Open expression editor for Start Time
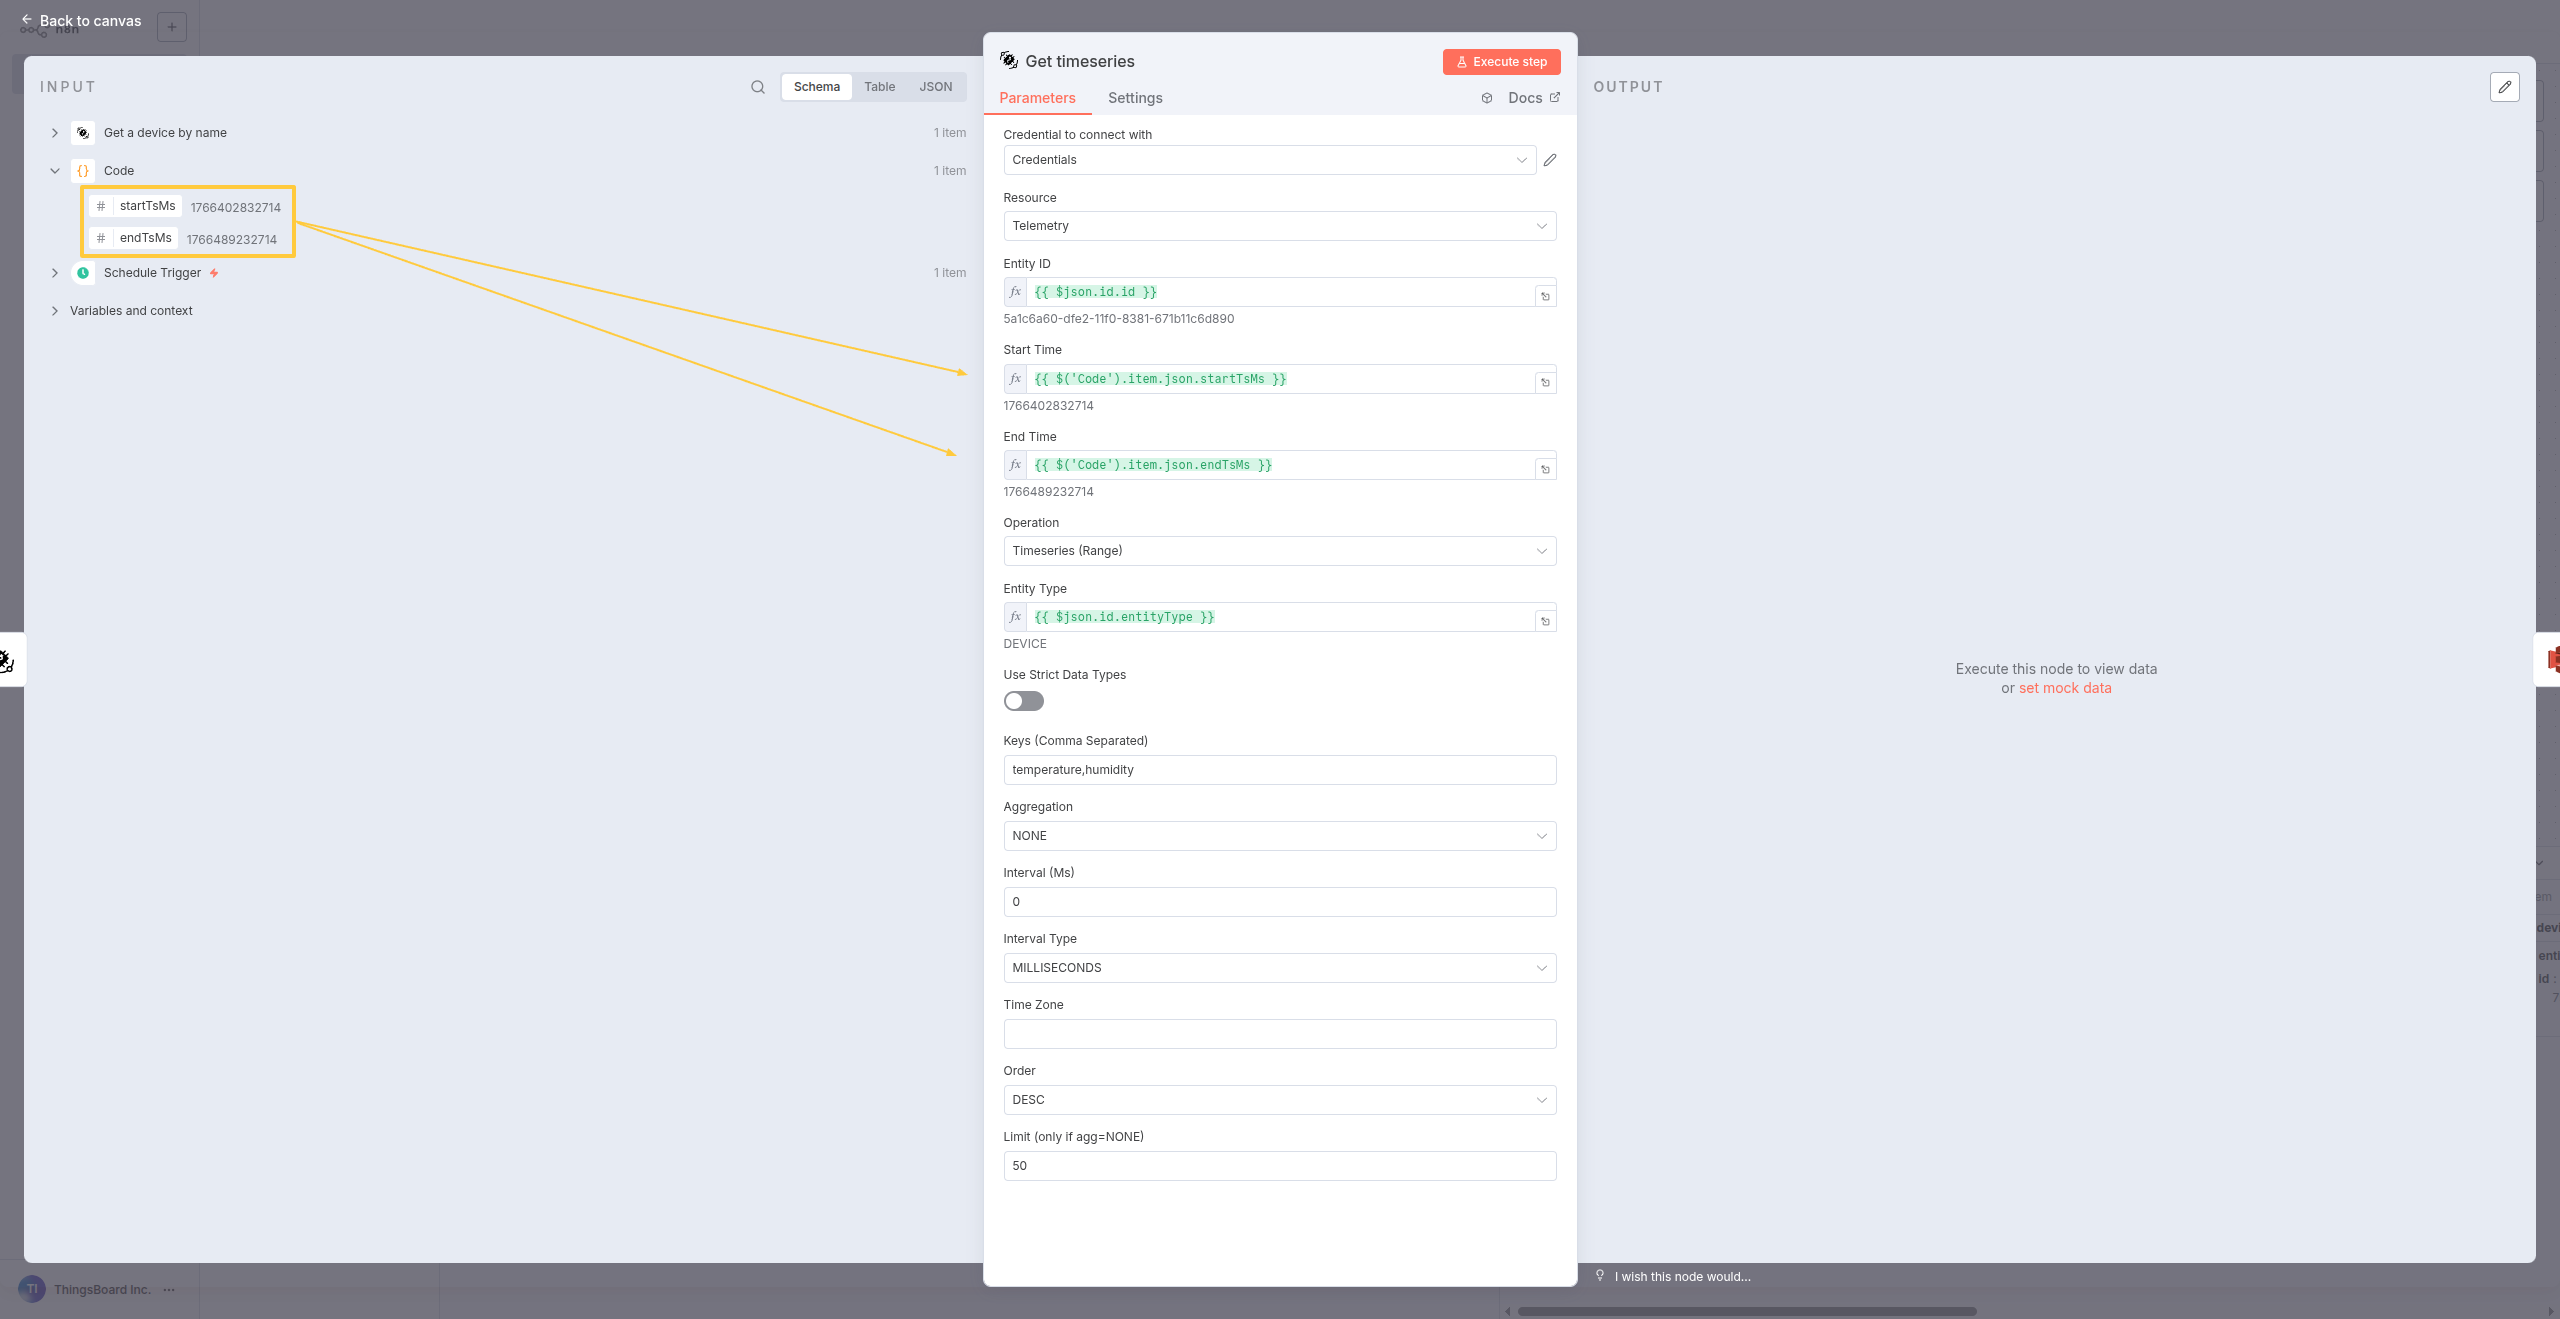2560x1319 pixels. click(1545, 382)
